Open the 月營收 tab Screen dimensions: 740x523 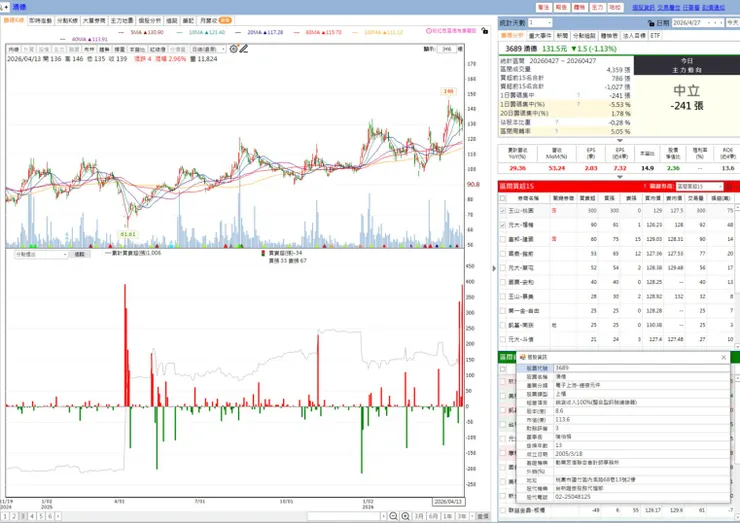pyautogui.click(x=215, y=21)
